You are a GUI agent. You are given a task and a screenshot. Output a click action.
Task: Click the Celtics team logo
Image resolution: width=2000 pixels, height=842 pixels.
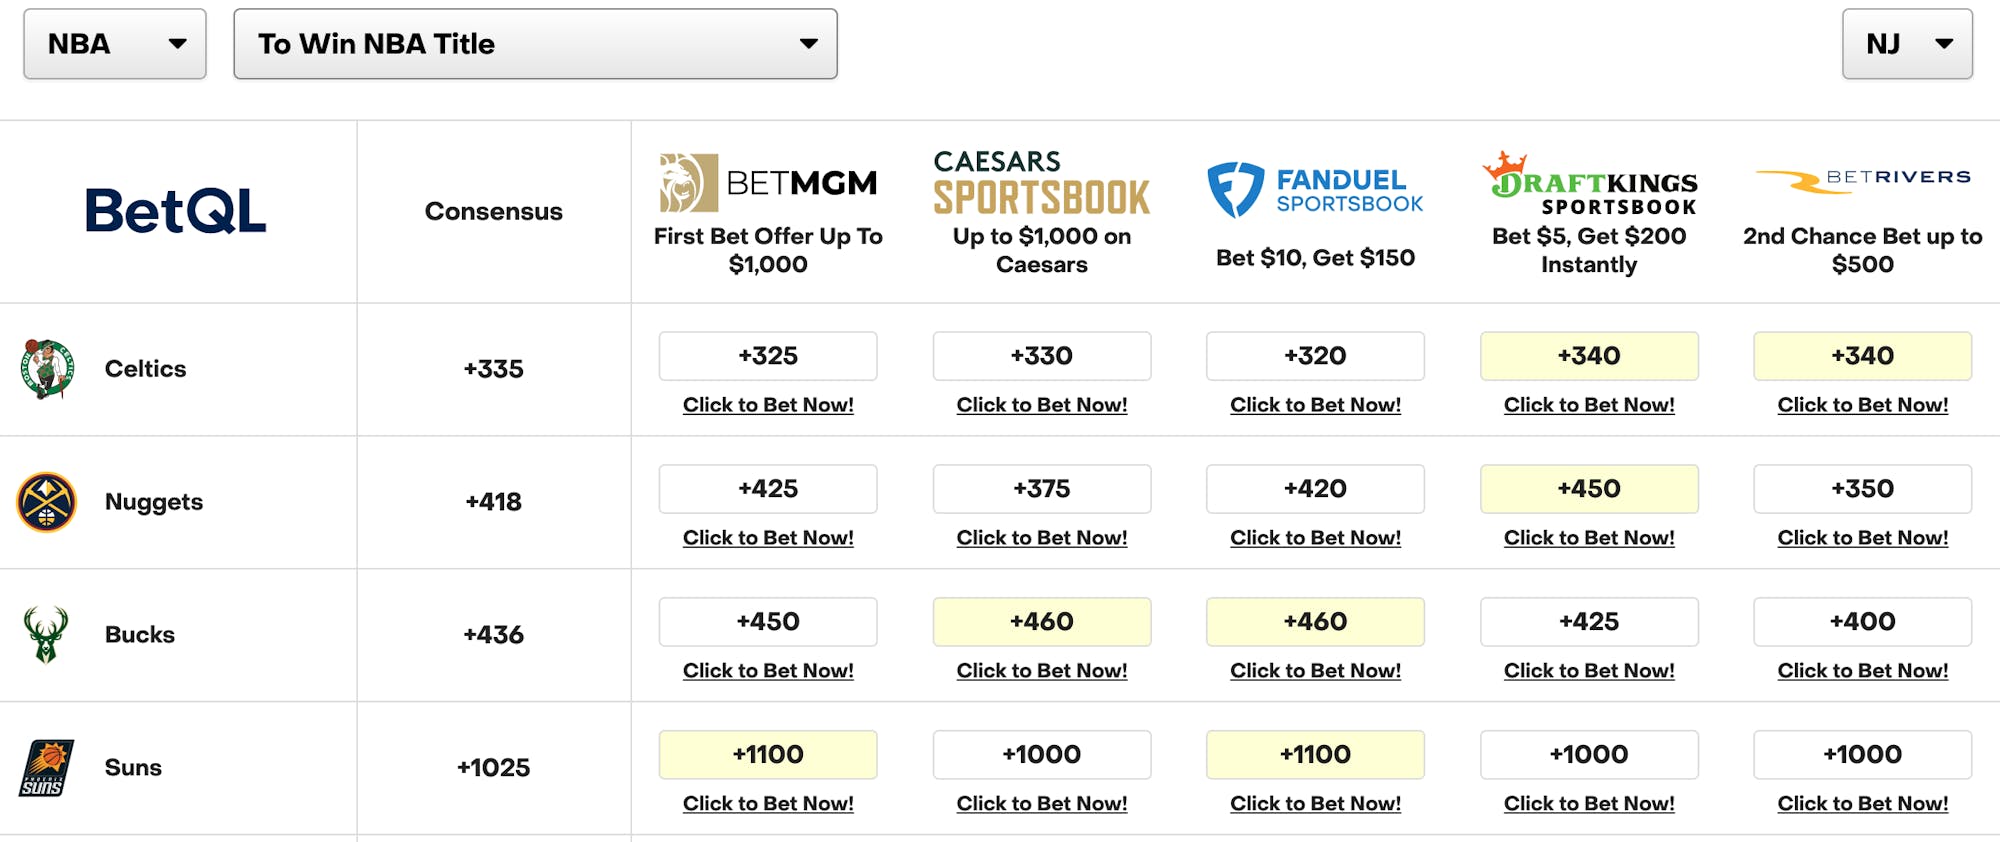pos(47,369)
